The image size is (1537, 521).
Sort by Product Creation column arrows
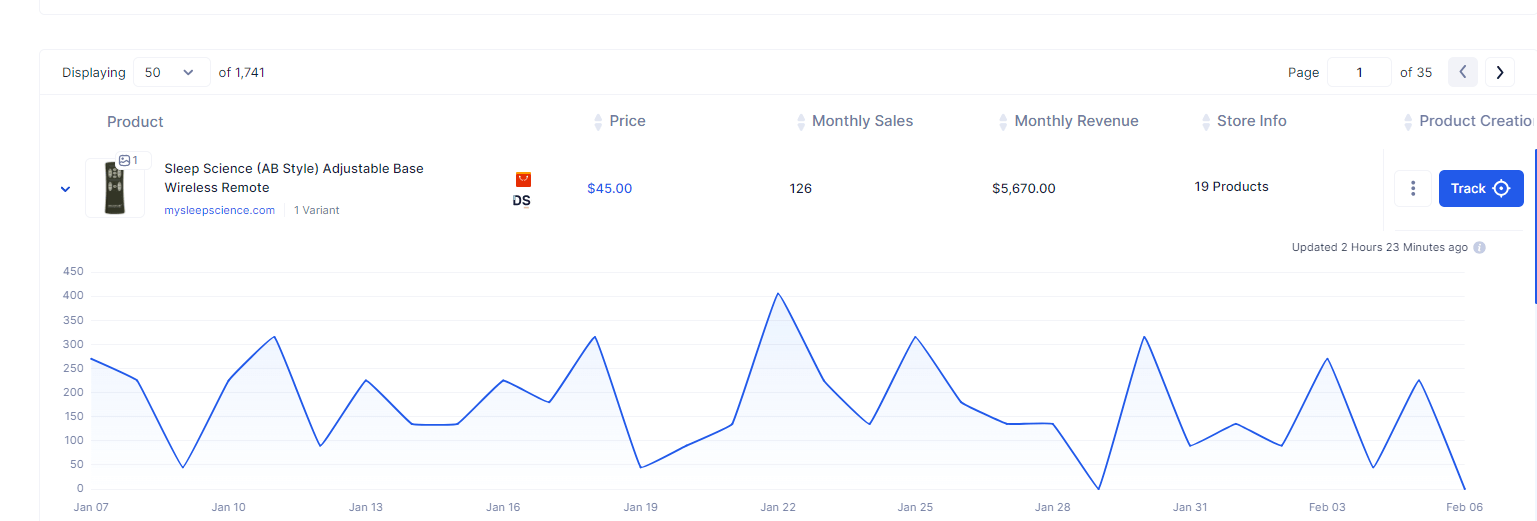(1408, 121)
